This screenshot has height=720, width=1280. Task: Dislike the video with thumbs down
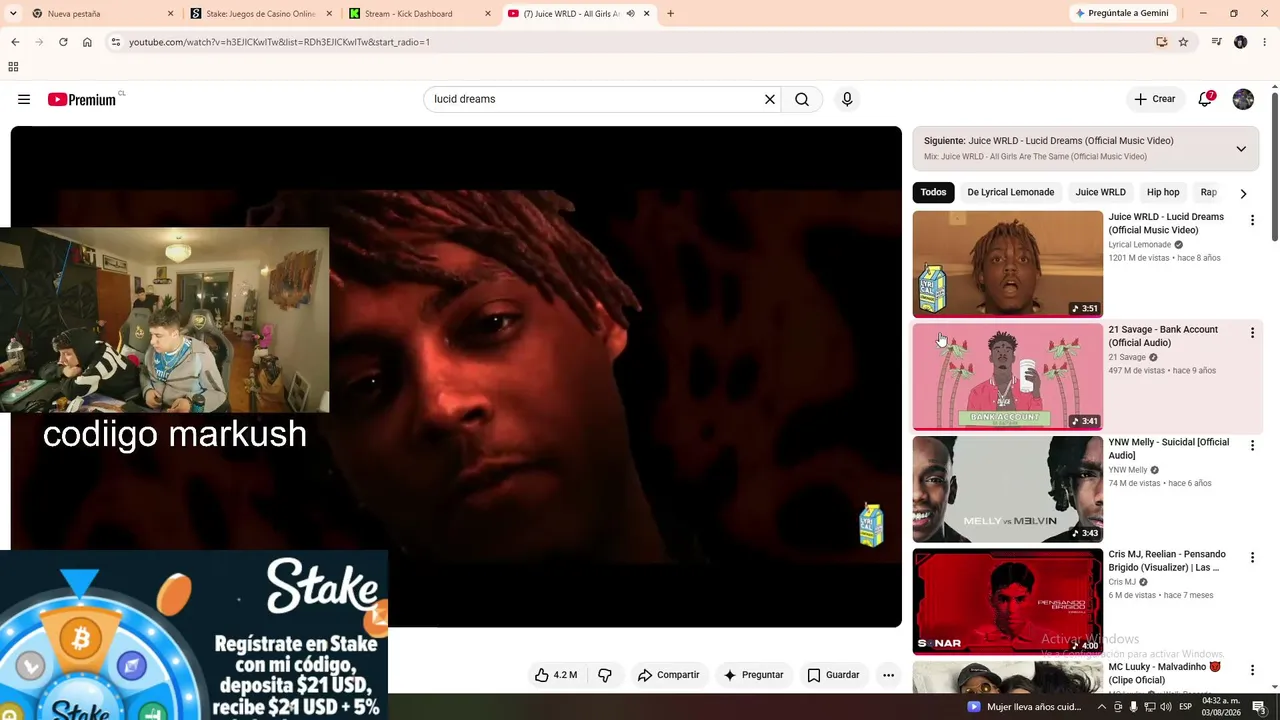pos(605,675)
